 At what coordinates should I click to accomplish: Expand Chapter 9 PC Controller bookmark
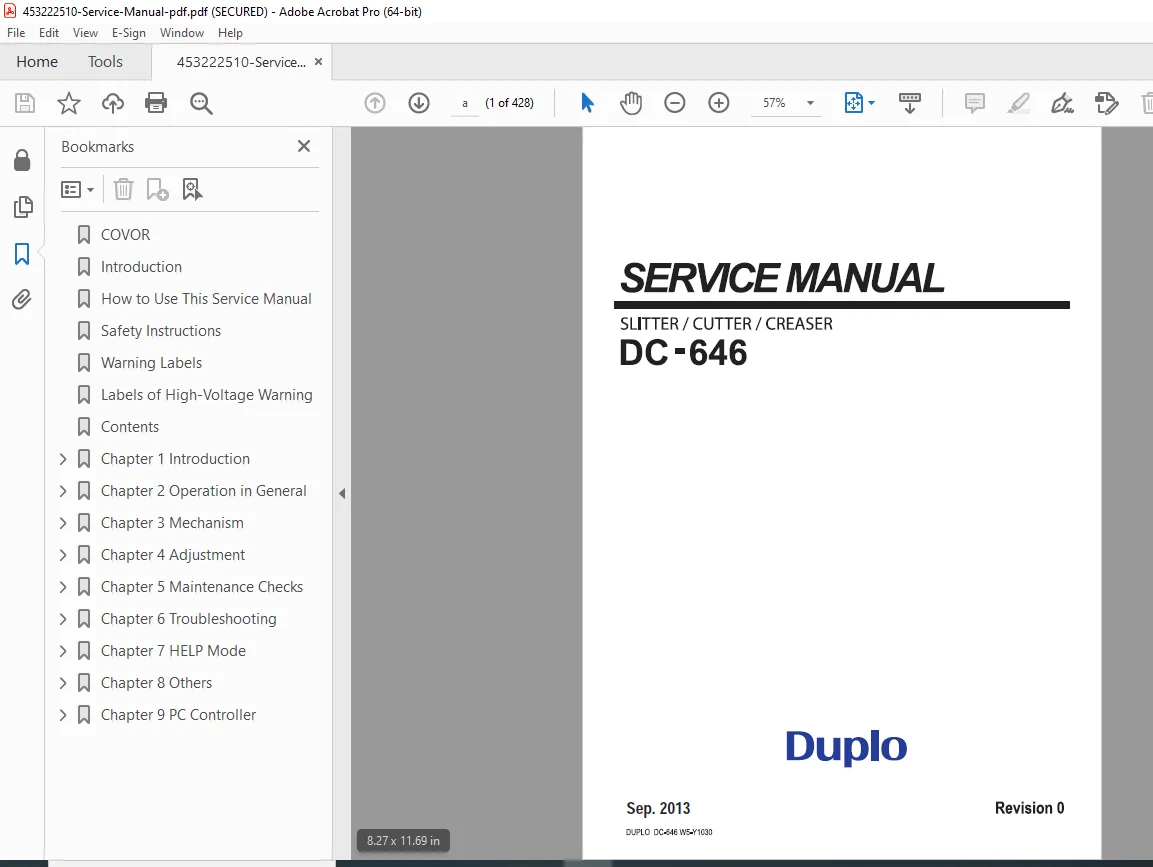tap(63, 715)
